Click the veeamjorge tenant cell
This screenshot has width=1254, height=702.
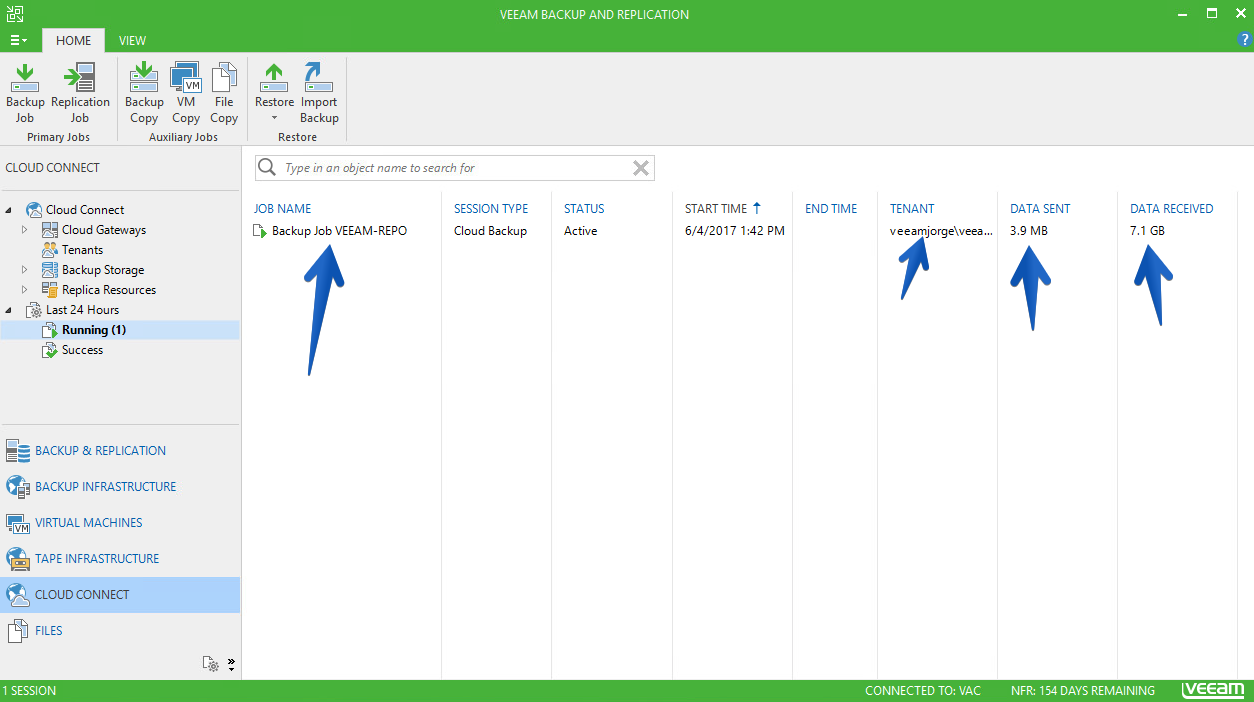click(x=941, y=231)
